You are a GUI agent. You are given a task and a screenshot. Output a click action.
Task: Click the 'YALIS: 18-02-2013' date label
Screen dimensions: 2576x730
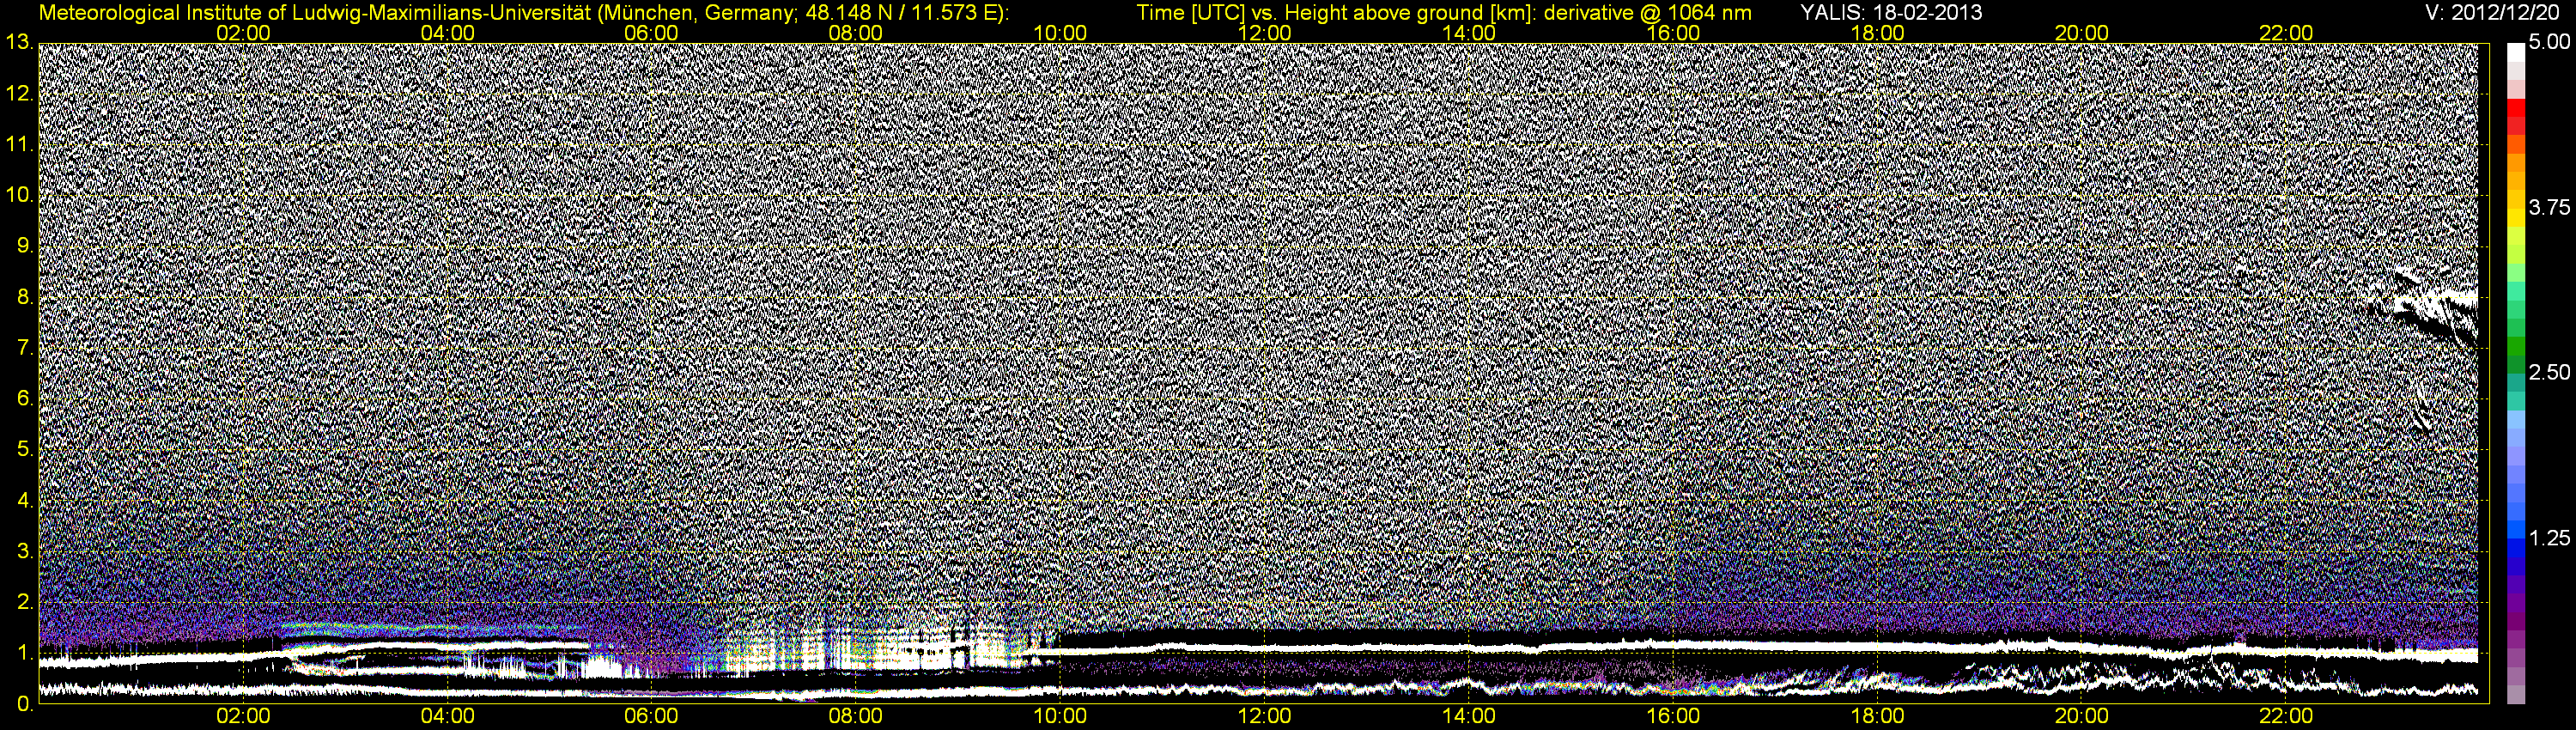[x=1891, y=13]
